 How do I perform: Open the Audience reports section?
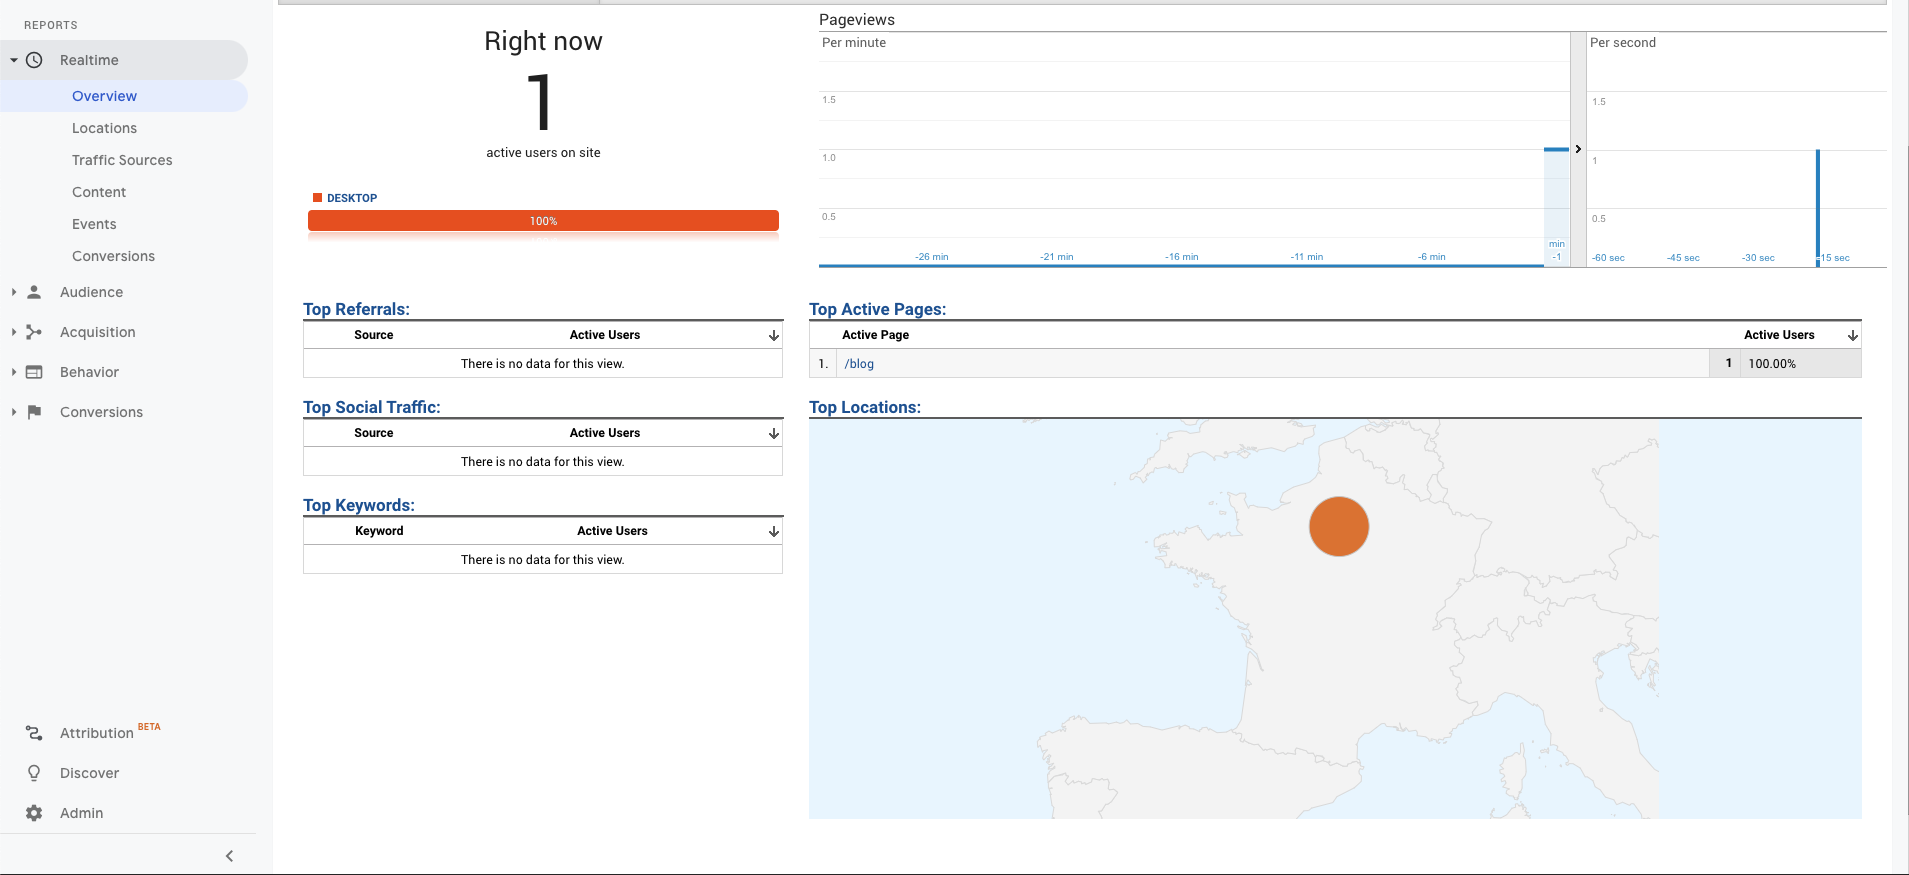pyautogui.click(x=91, y=292)
